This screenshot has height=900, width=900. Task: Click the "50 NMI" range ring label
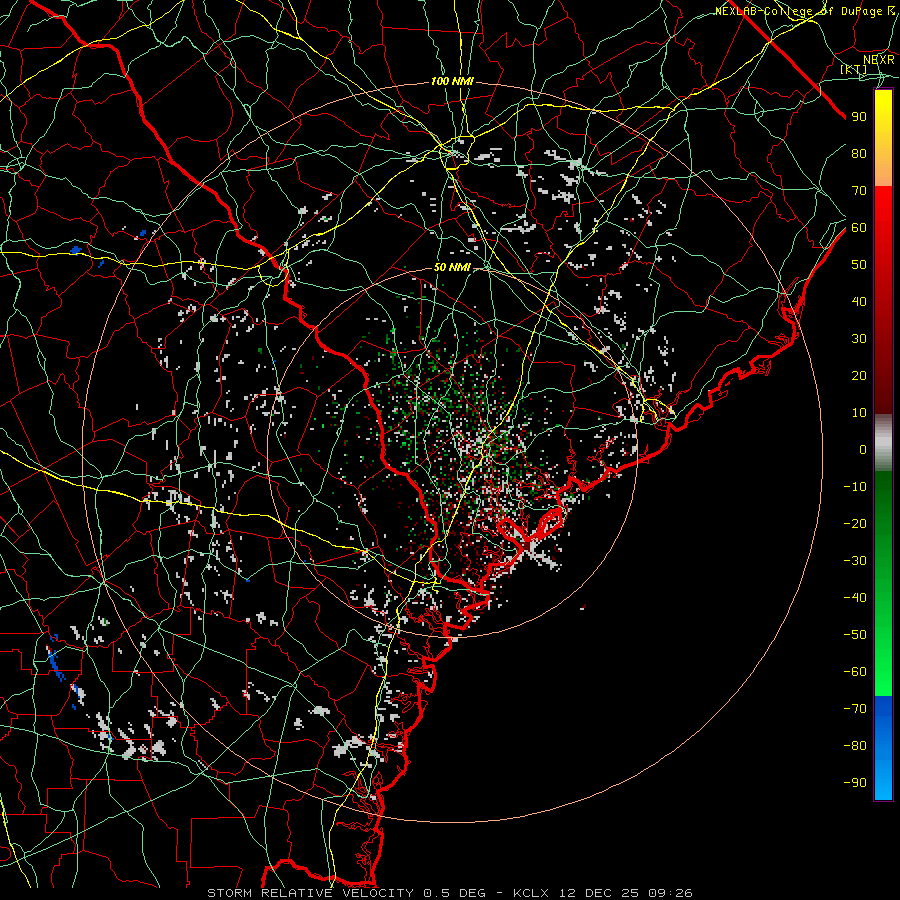pos(452,267)
